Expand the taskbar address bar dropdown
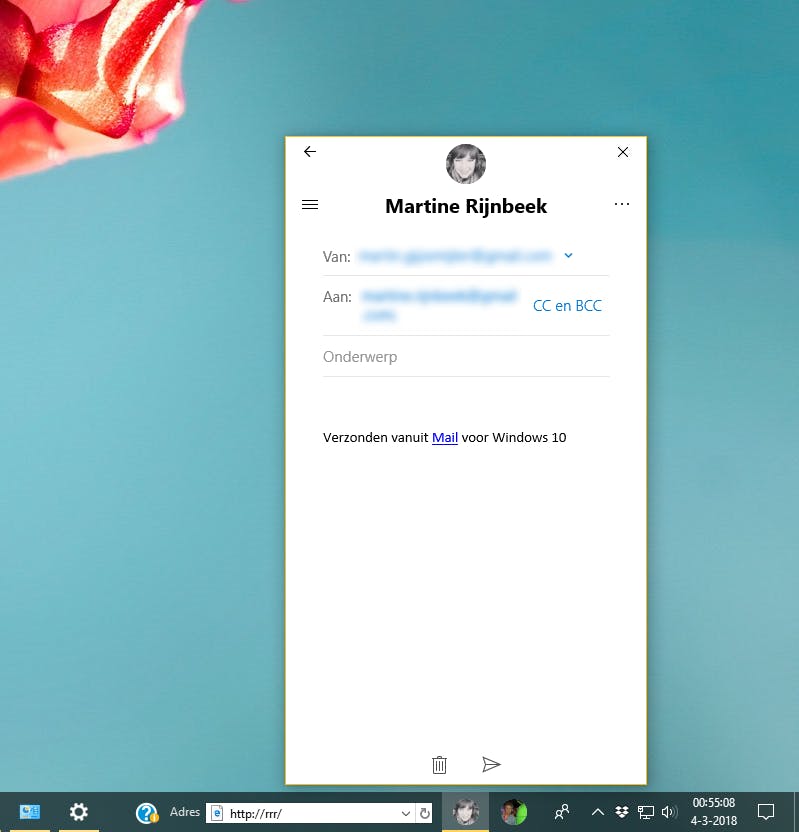 (406, 813)
